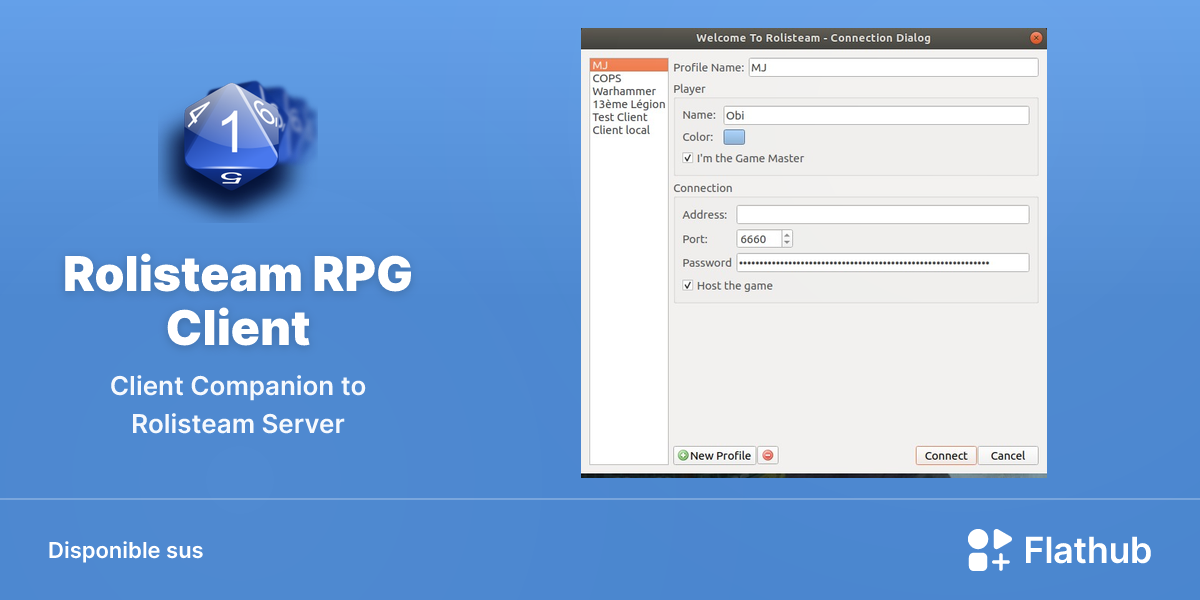Click the Connect button
Screen dimensions: 1200x600
click(x=946, y=455)
